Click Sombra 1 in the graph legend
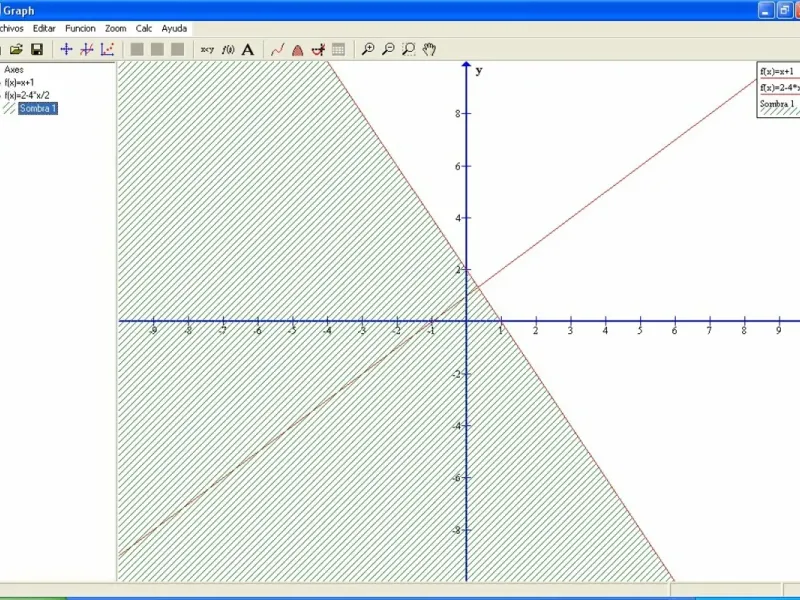Screen dimensions: 800x600 (x=778, y=104)
